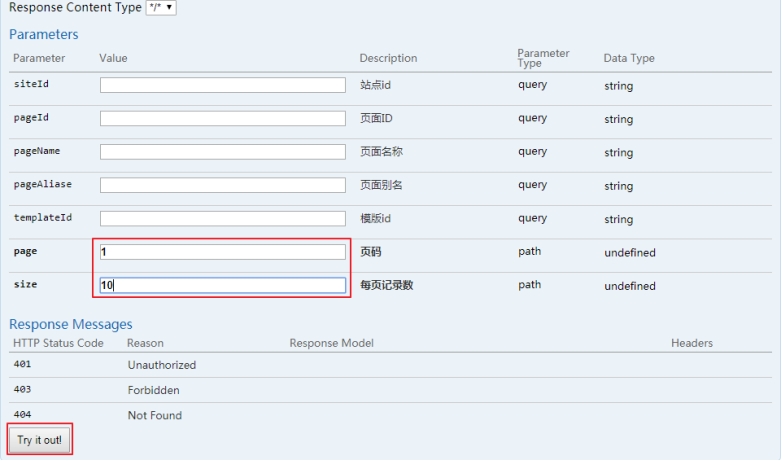The image size is (782, 461).
Task: Select the pageAliase value text box
Action: pos(222,185)
